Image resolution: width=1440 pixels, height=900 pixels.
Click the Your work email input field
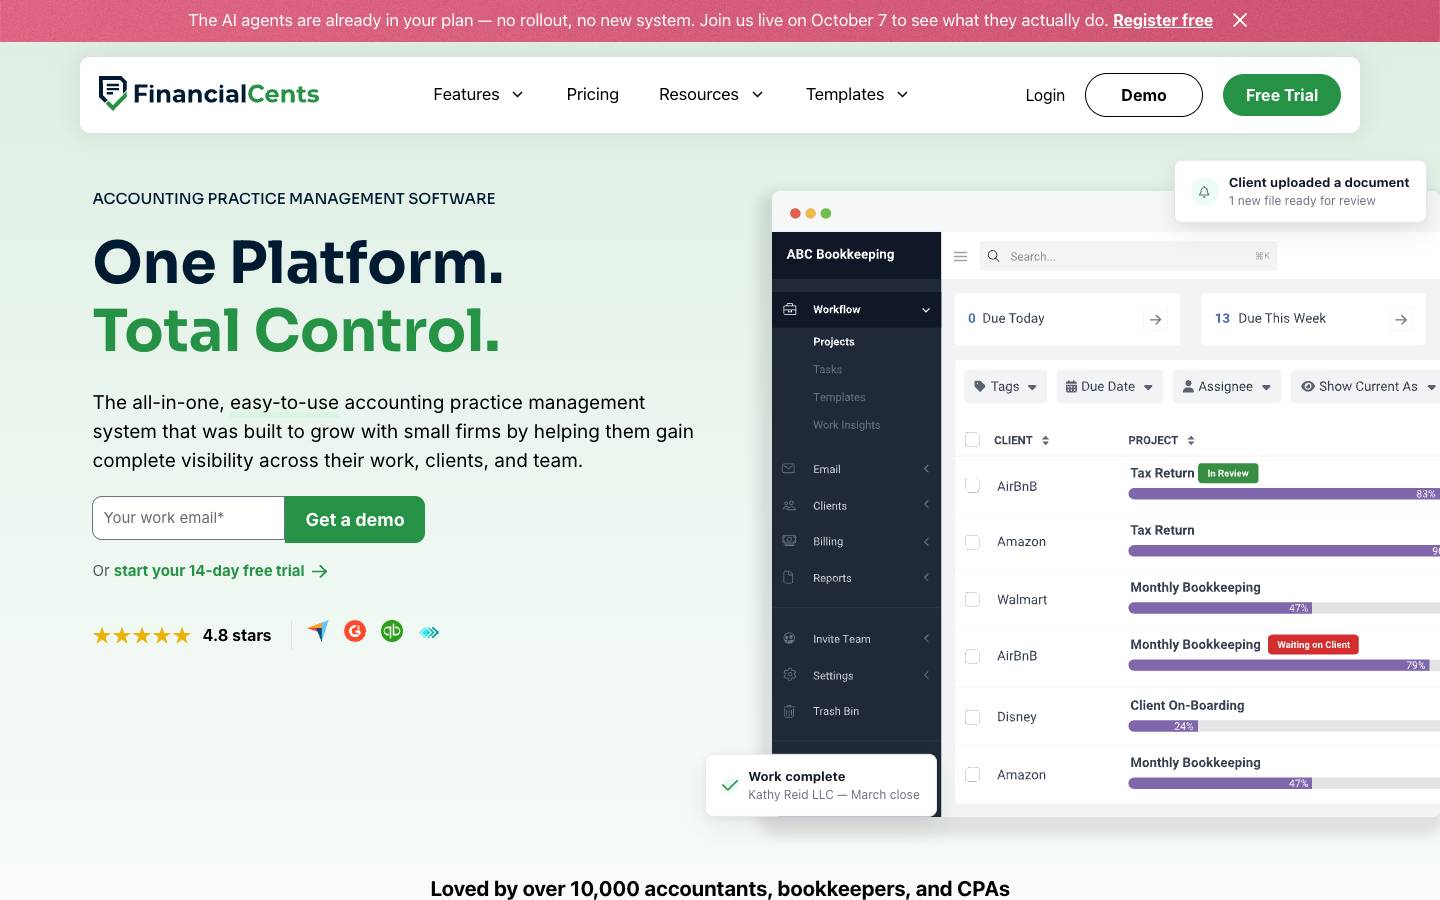[x=189, y=518]
